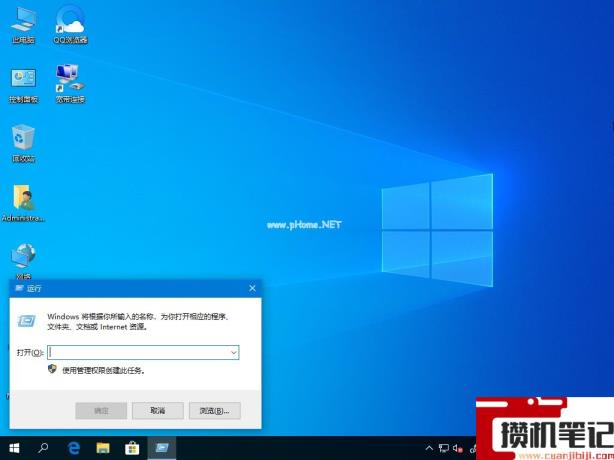Open the Windows Start menu
The width and height of the screenshot is (614, 460).
[x=14, y=448]
